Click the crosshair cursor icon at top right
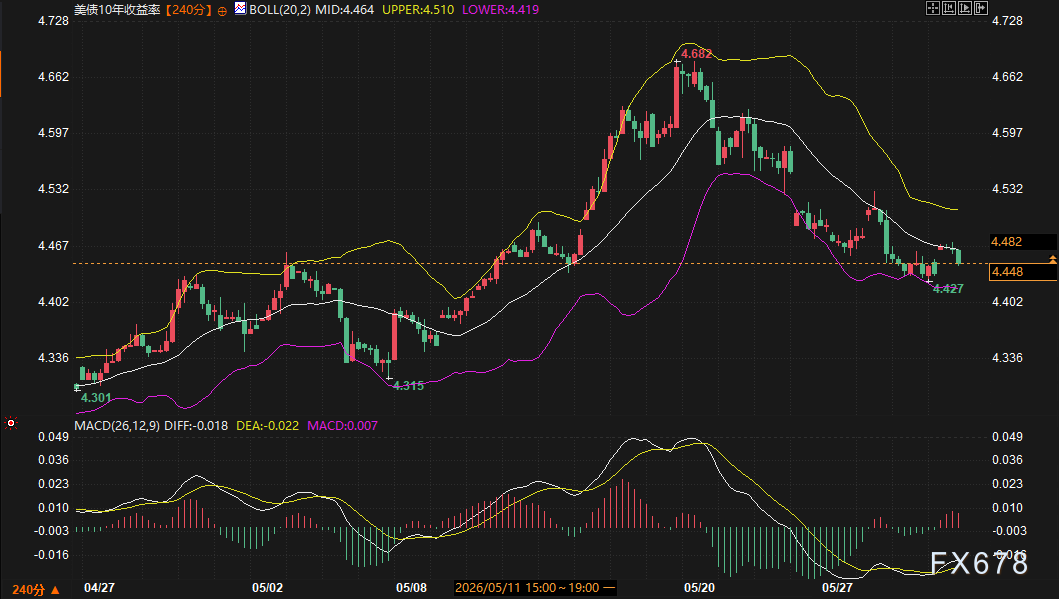This screenshot has height=599, width=1059. tap(933, 8)
